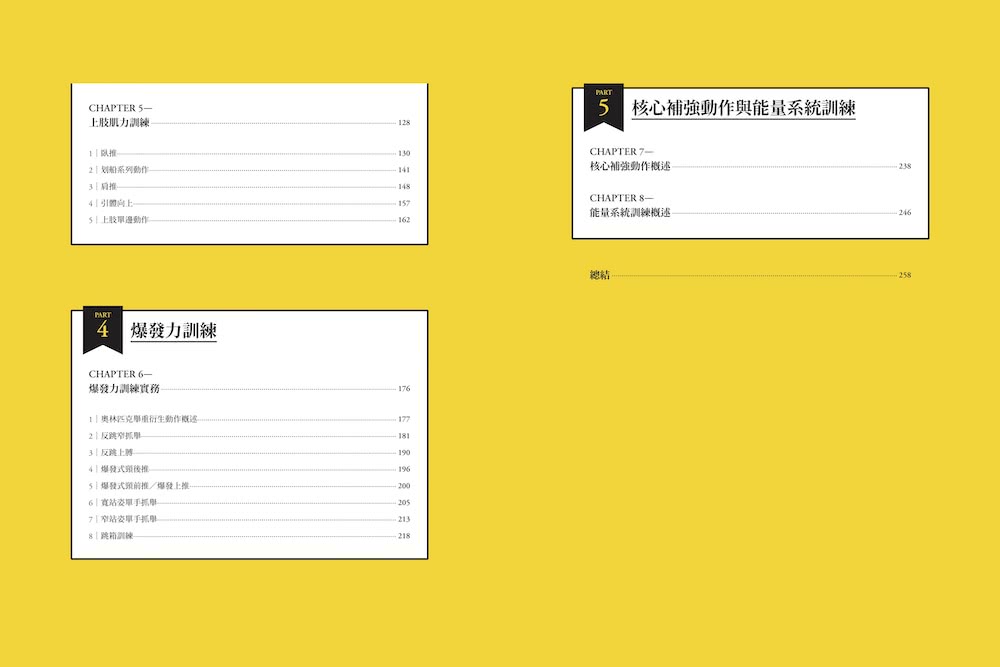This screenshot has width=1000, height=667.
Task: Go to chapter 上肢肌力訓練
Action: 119,123
